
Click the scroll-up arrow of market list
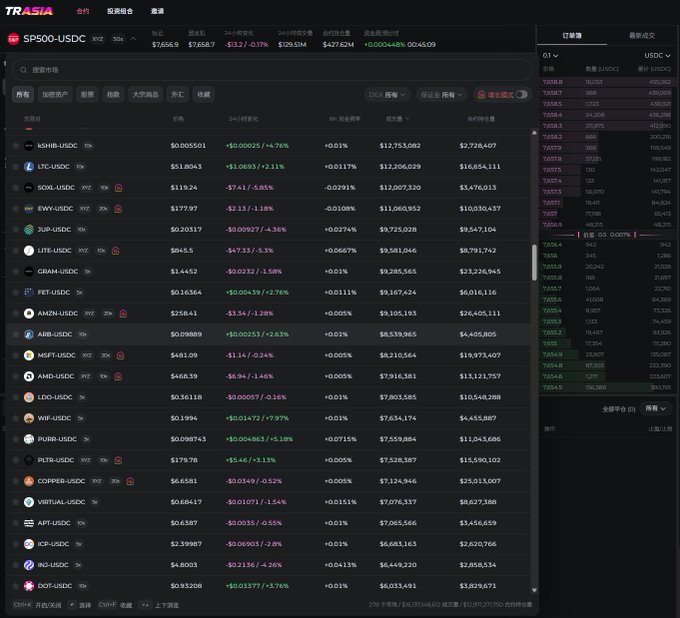click(534, 133)
